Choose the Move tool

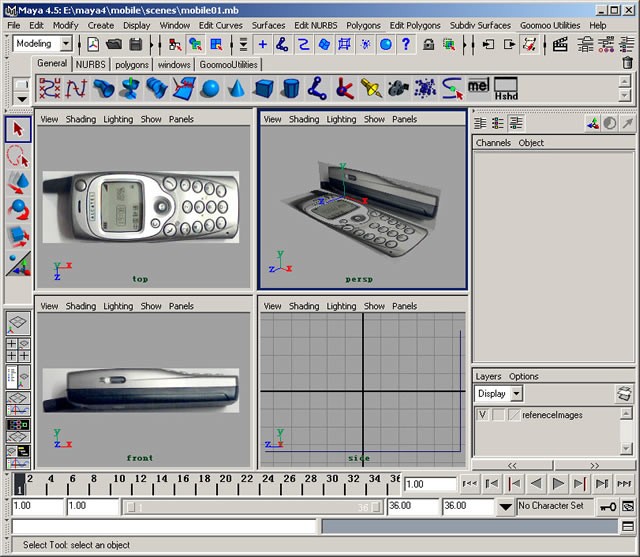(x=18, y=182)
